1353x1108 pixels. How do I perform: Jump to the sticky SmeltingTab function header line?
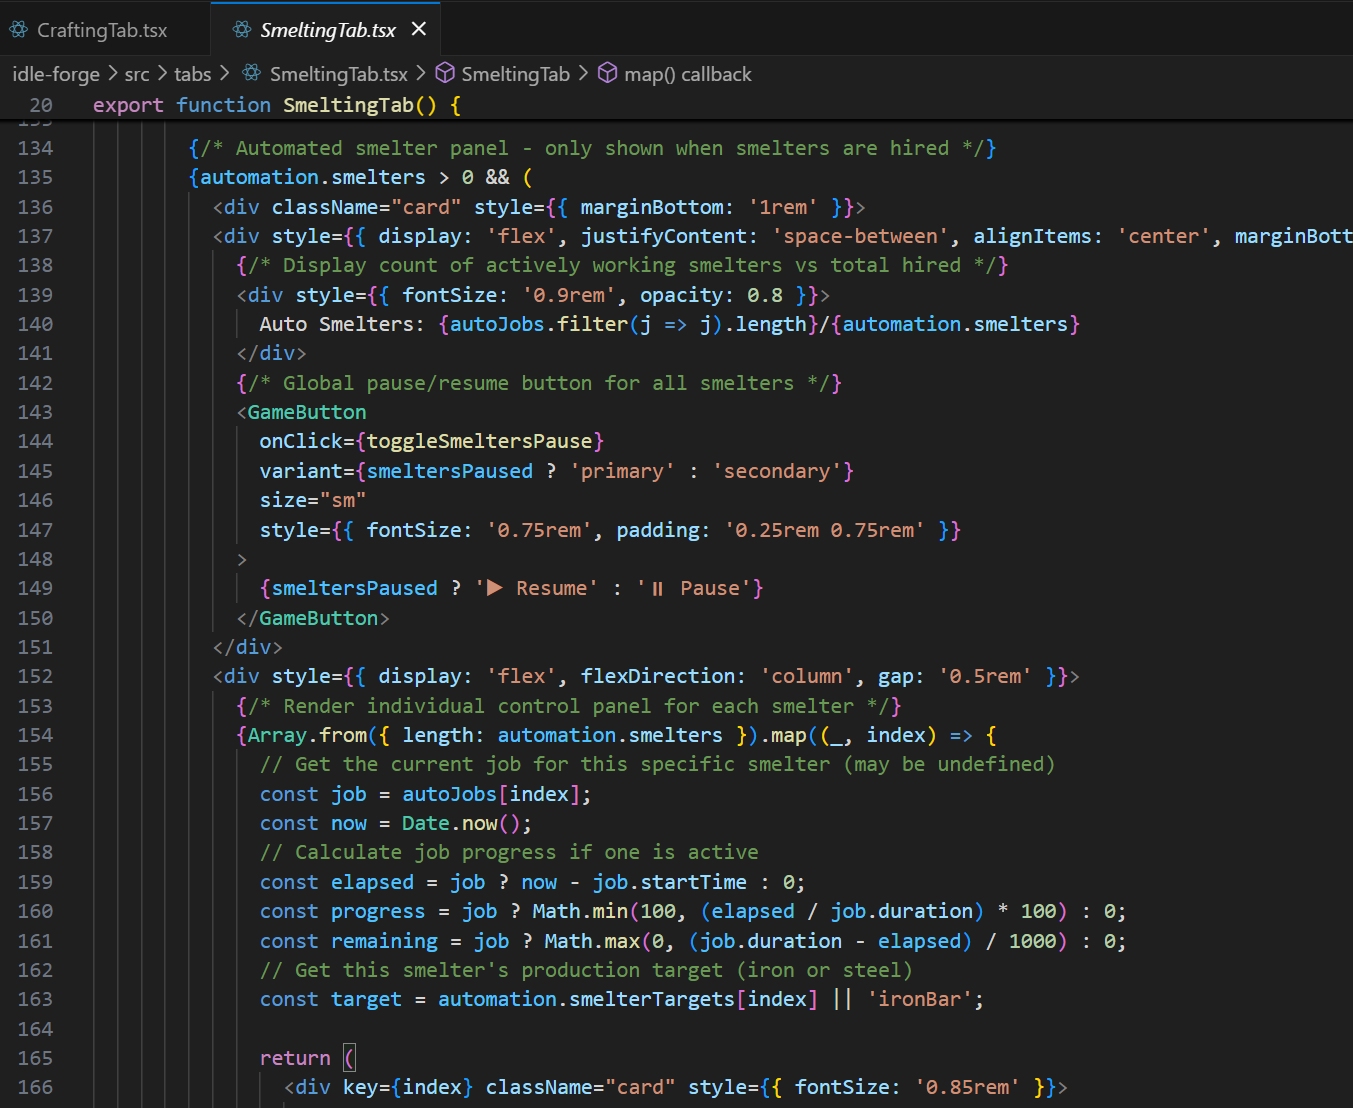tap(348, 105)
